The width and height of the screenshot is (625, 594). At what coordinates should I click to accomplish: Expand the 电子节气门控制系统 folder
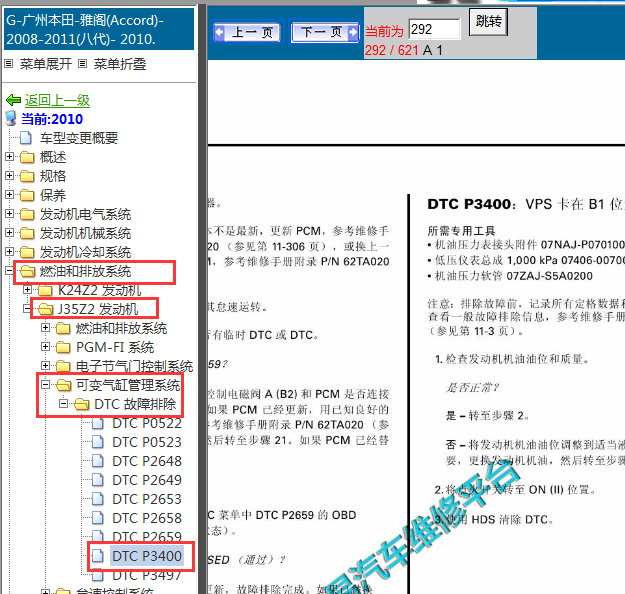pyautogui.click(x=45, y=366)
